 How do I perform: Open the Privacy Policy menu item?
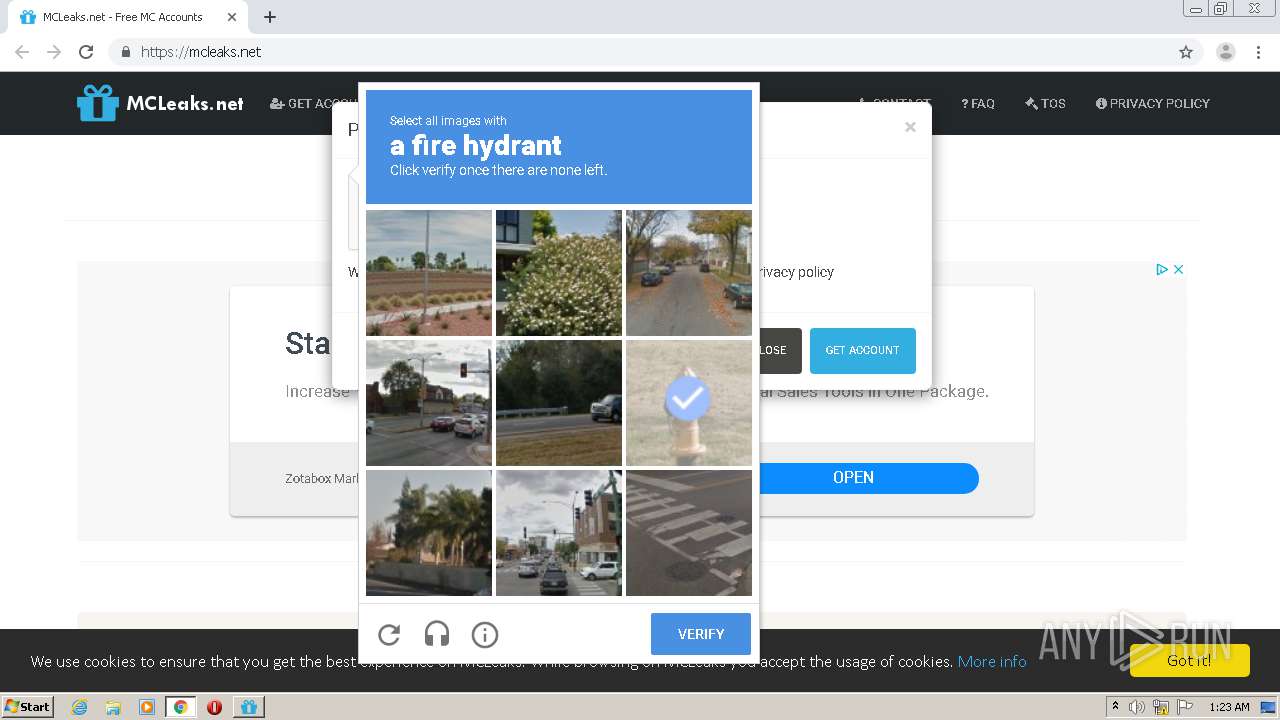pos(1153,103)
